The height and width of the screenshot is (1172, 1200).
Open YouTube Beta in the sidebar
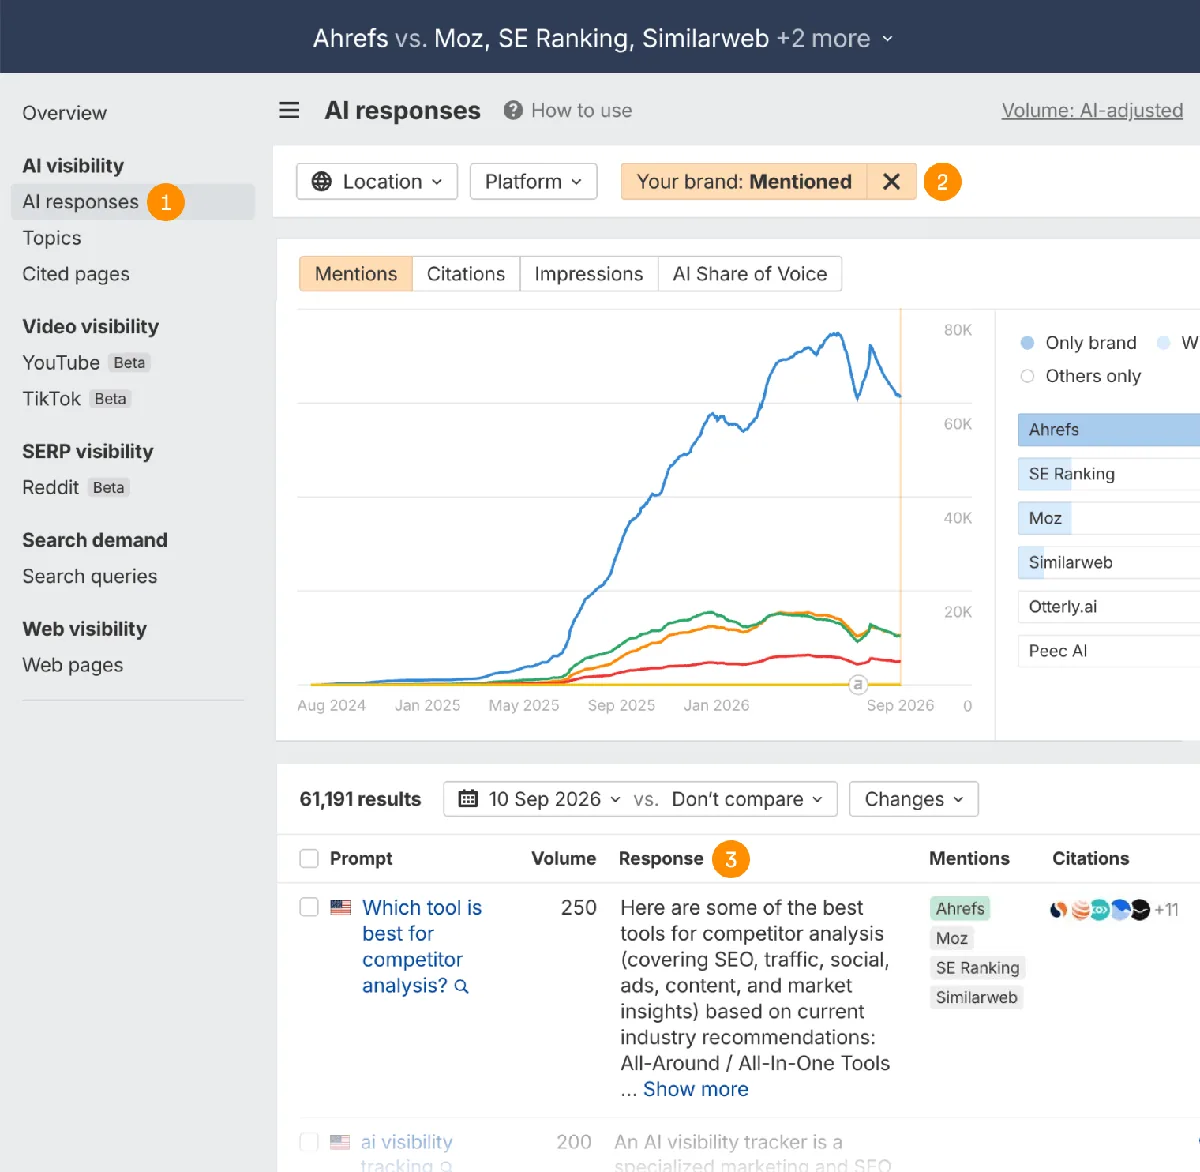click(86, 363)
